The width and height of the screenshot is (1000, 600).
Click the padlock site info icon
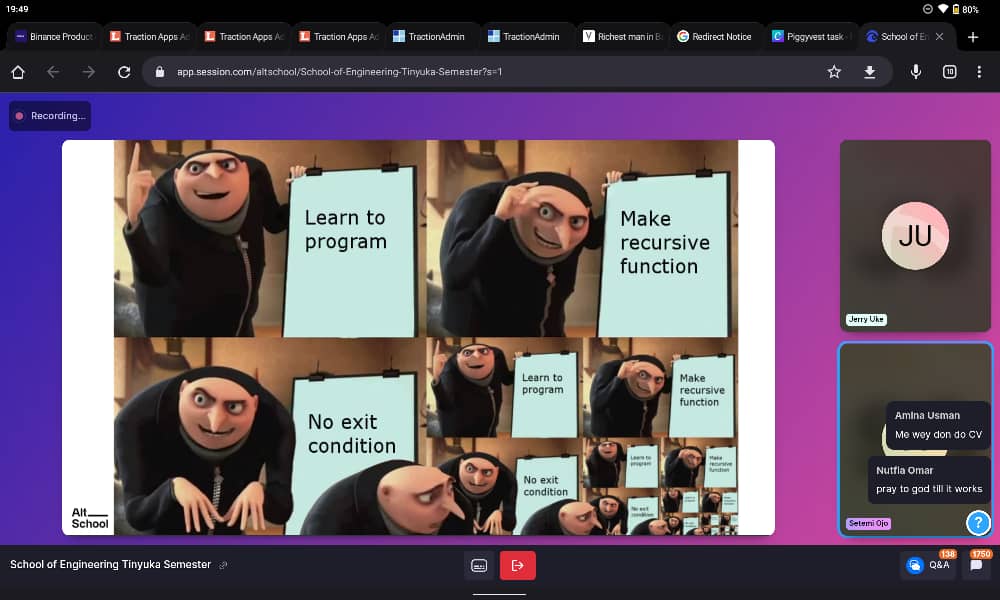(160, 72)
